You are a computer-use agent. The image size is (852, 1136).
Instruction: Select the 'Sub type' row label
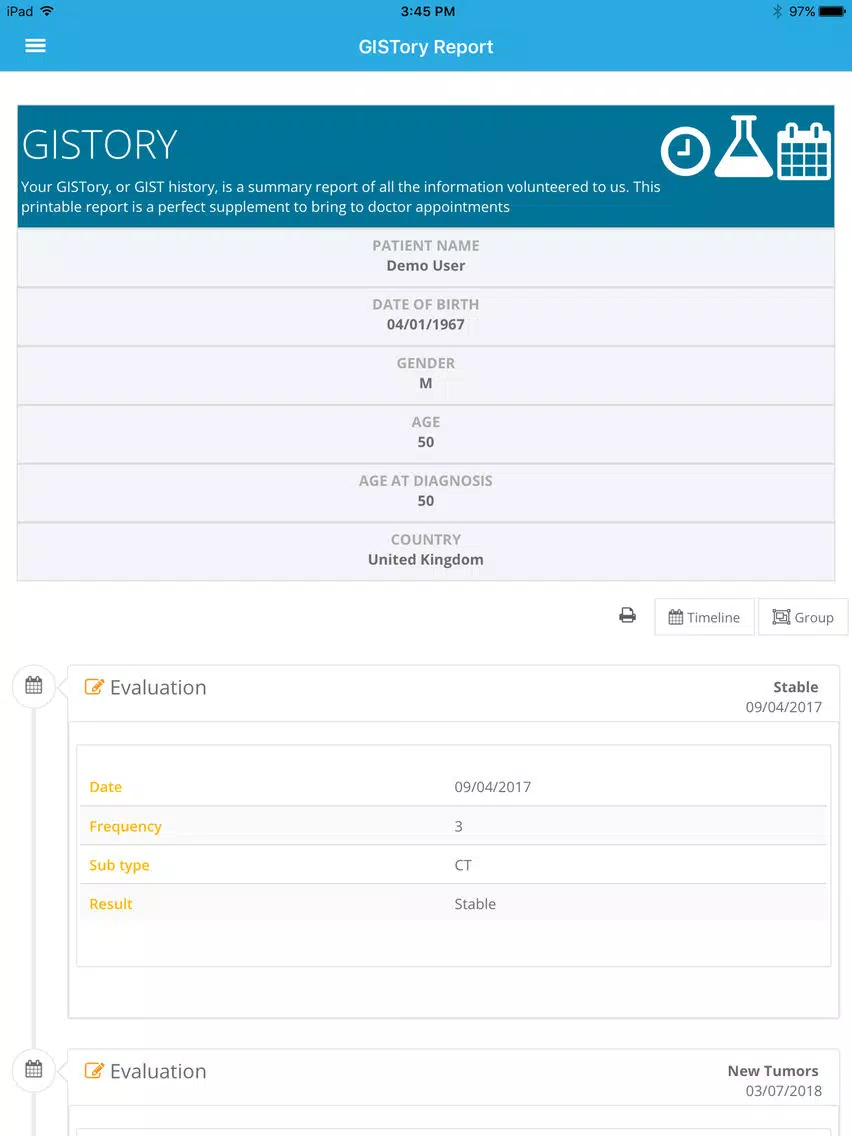(120, 866)
